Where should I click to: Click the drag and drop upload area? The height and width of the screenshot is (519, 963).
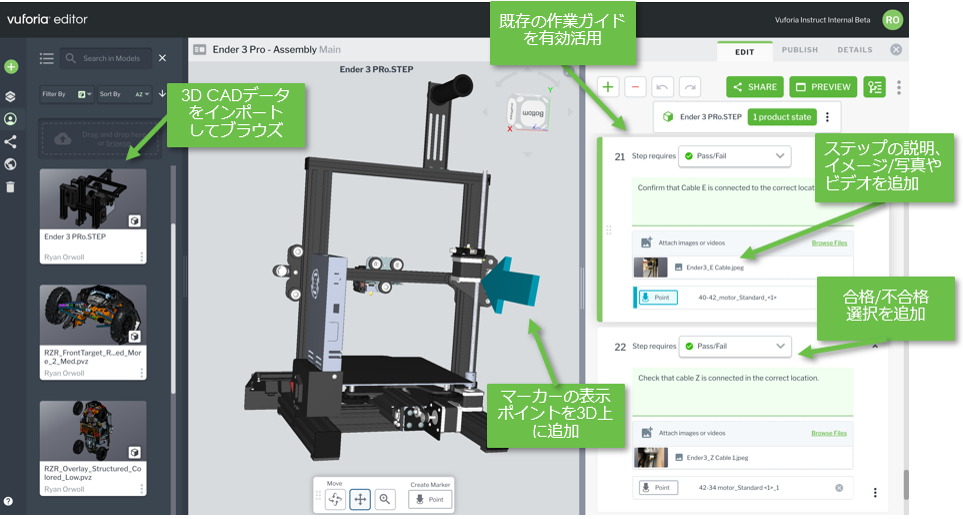(101, 138)
